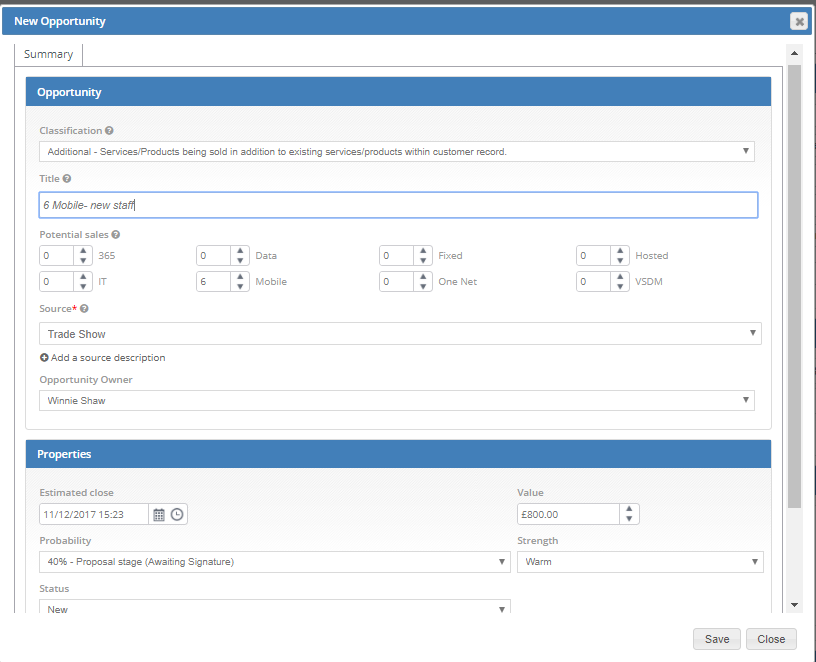
Task: Click the Data quantity input field
Action: (x=214, y=256)
